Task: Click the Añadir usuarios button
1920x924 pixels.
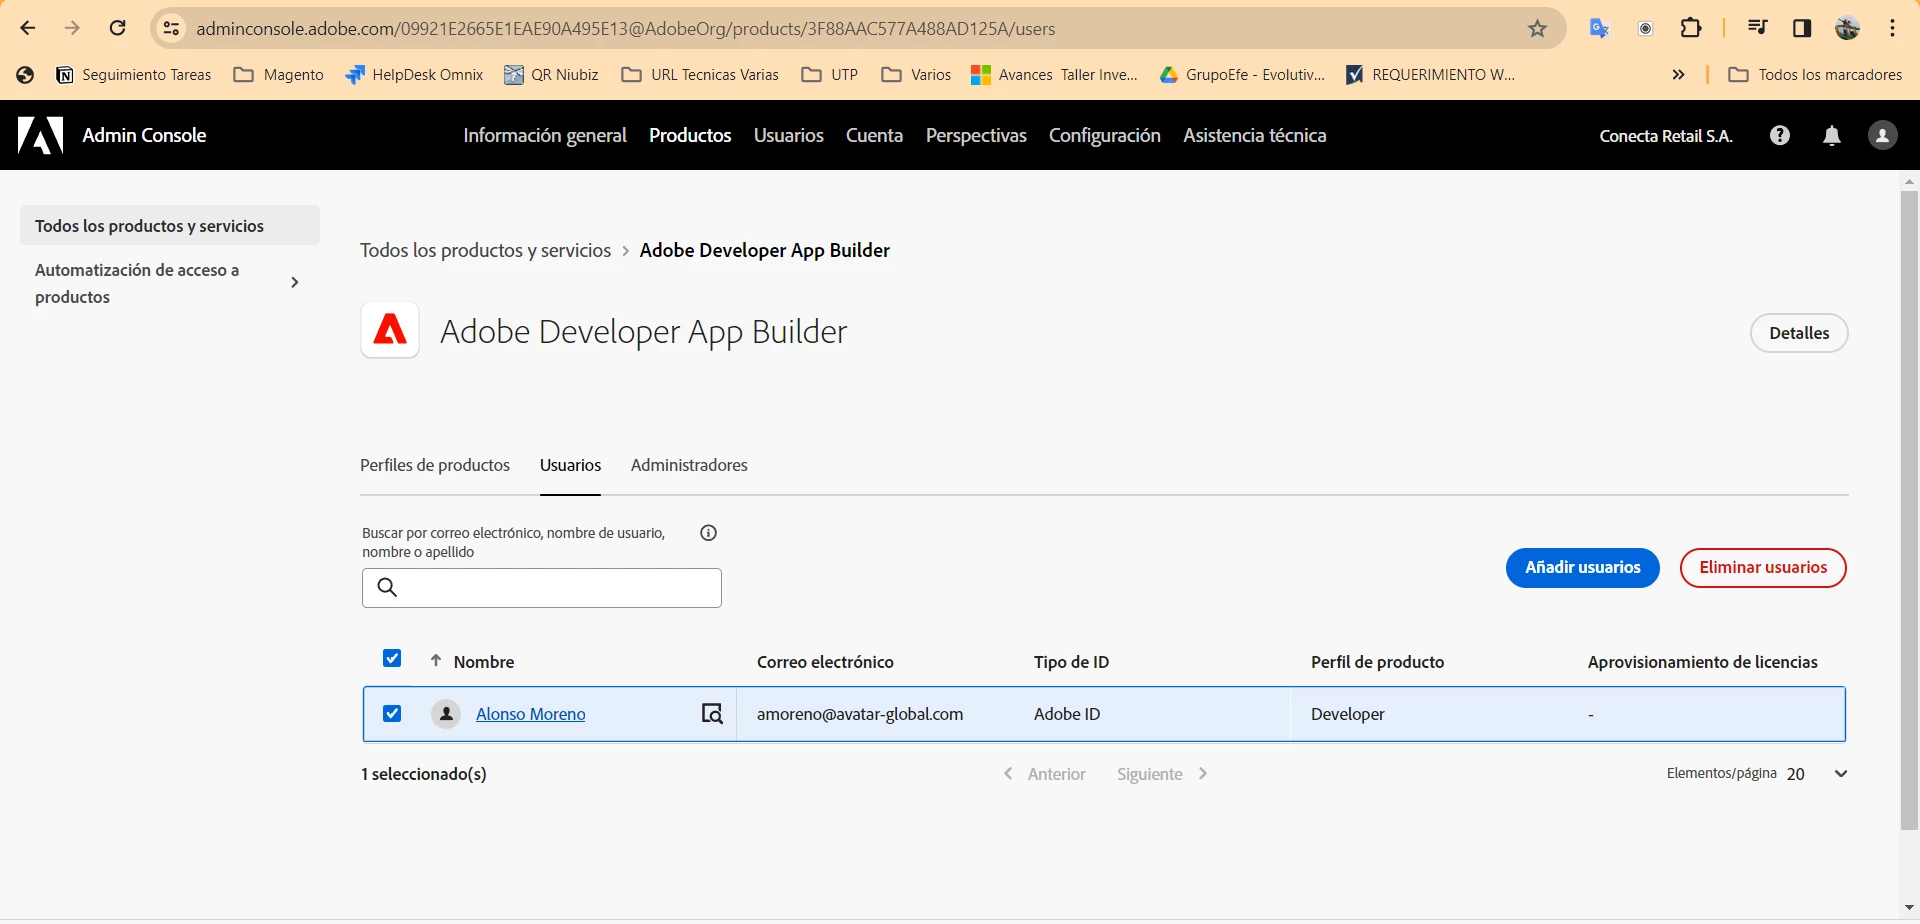Action: (1583, 568)
